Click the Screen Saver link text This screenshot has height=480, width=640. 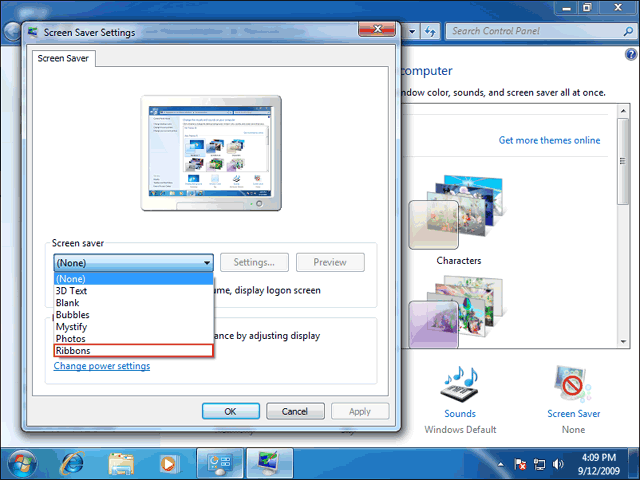click(573, 413)
